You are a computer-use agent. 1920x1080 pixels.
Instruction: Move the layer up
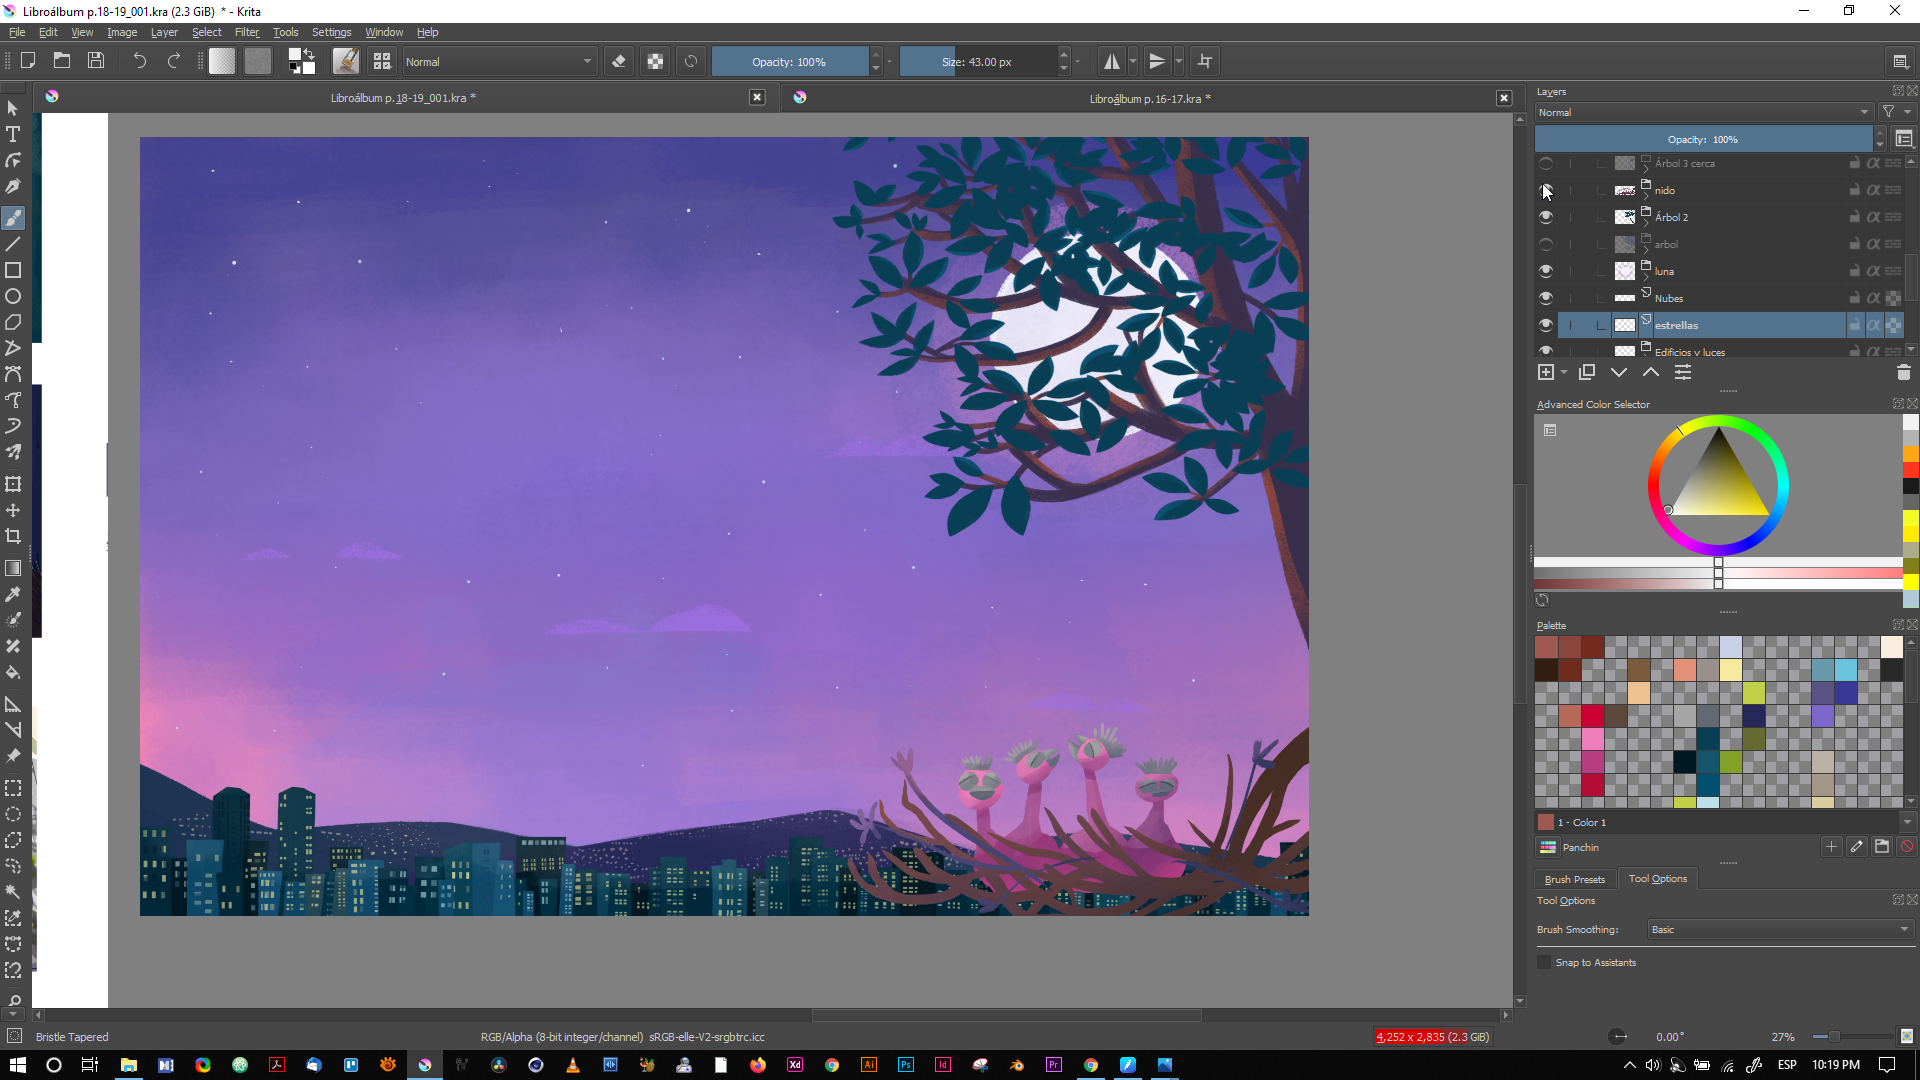point(1651,372)
